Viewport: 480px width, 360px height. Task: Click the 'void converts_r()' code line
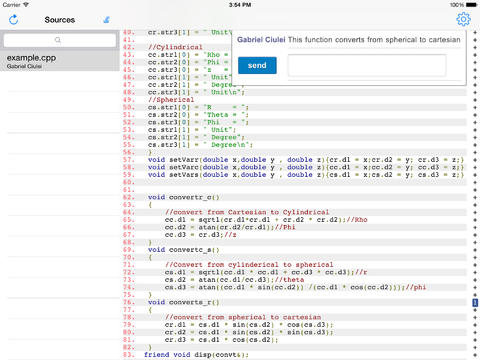(184, 302)
